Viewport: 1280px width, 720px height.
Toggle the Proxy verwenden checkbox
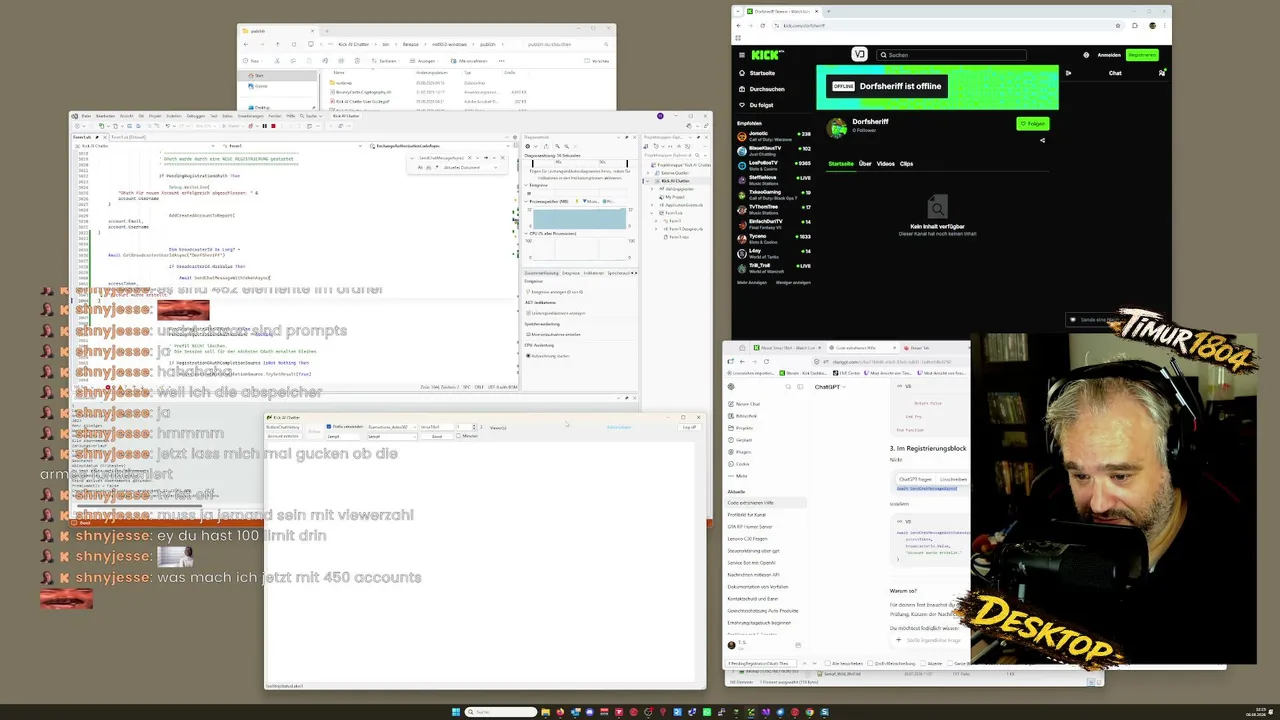(329, 427)
